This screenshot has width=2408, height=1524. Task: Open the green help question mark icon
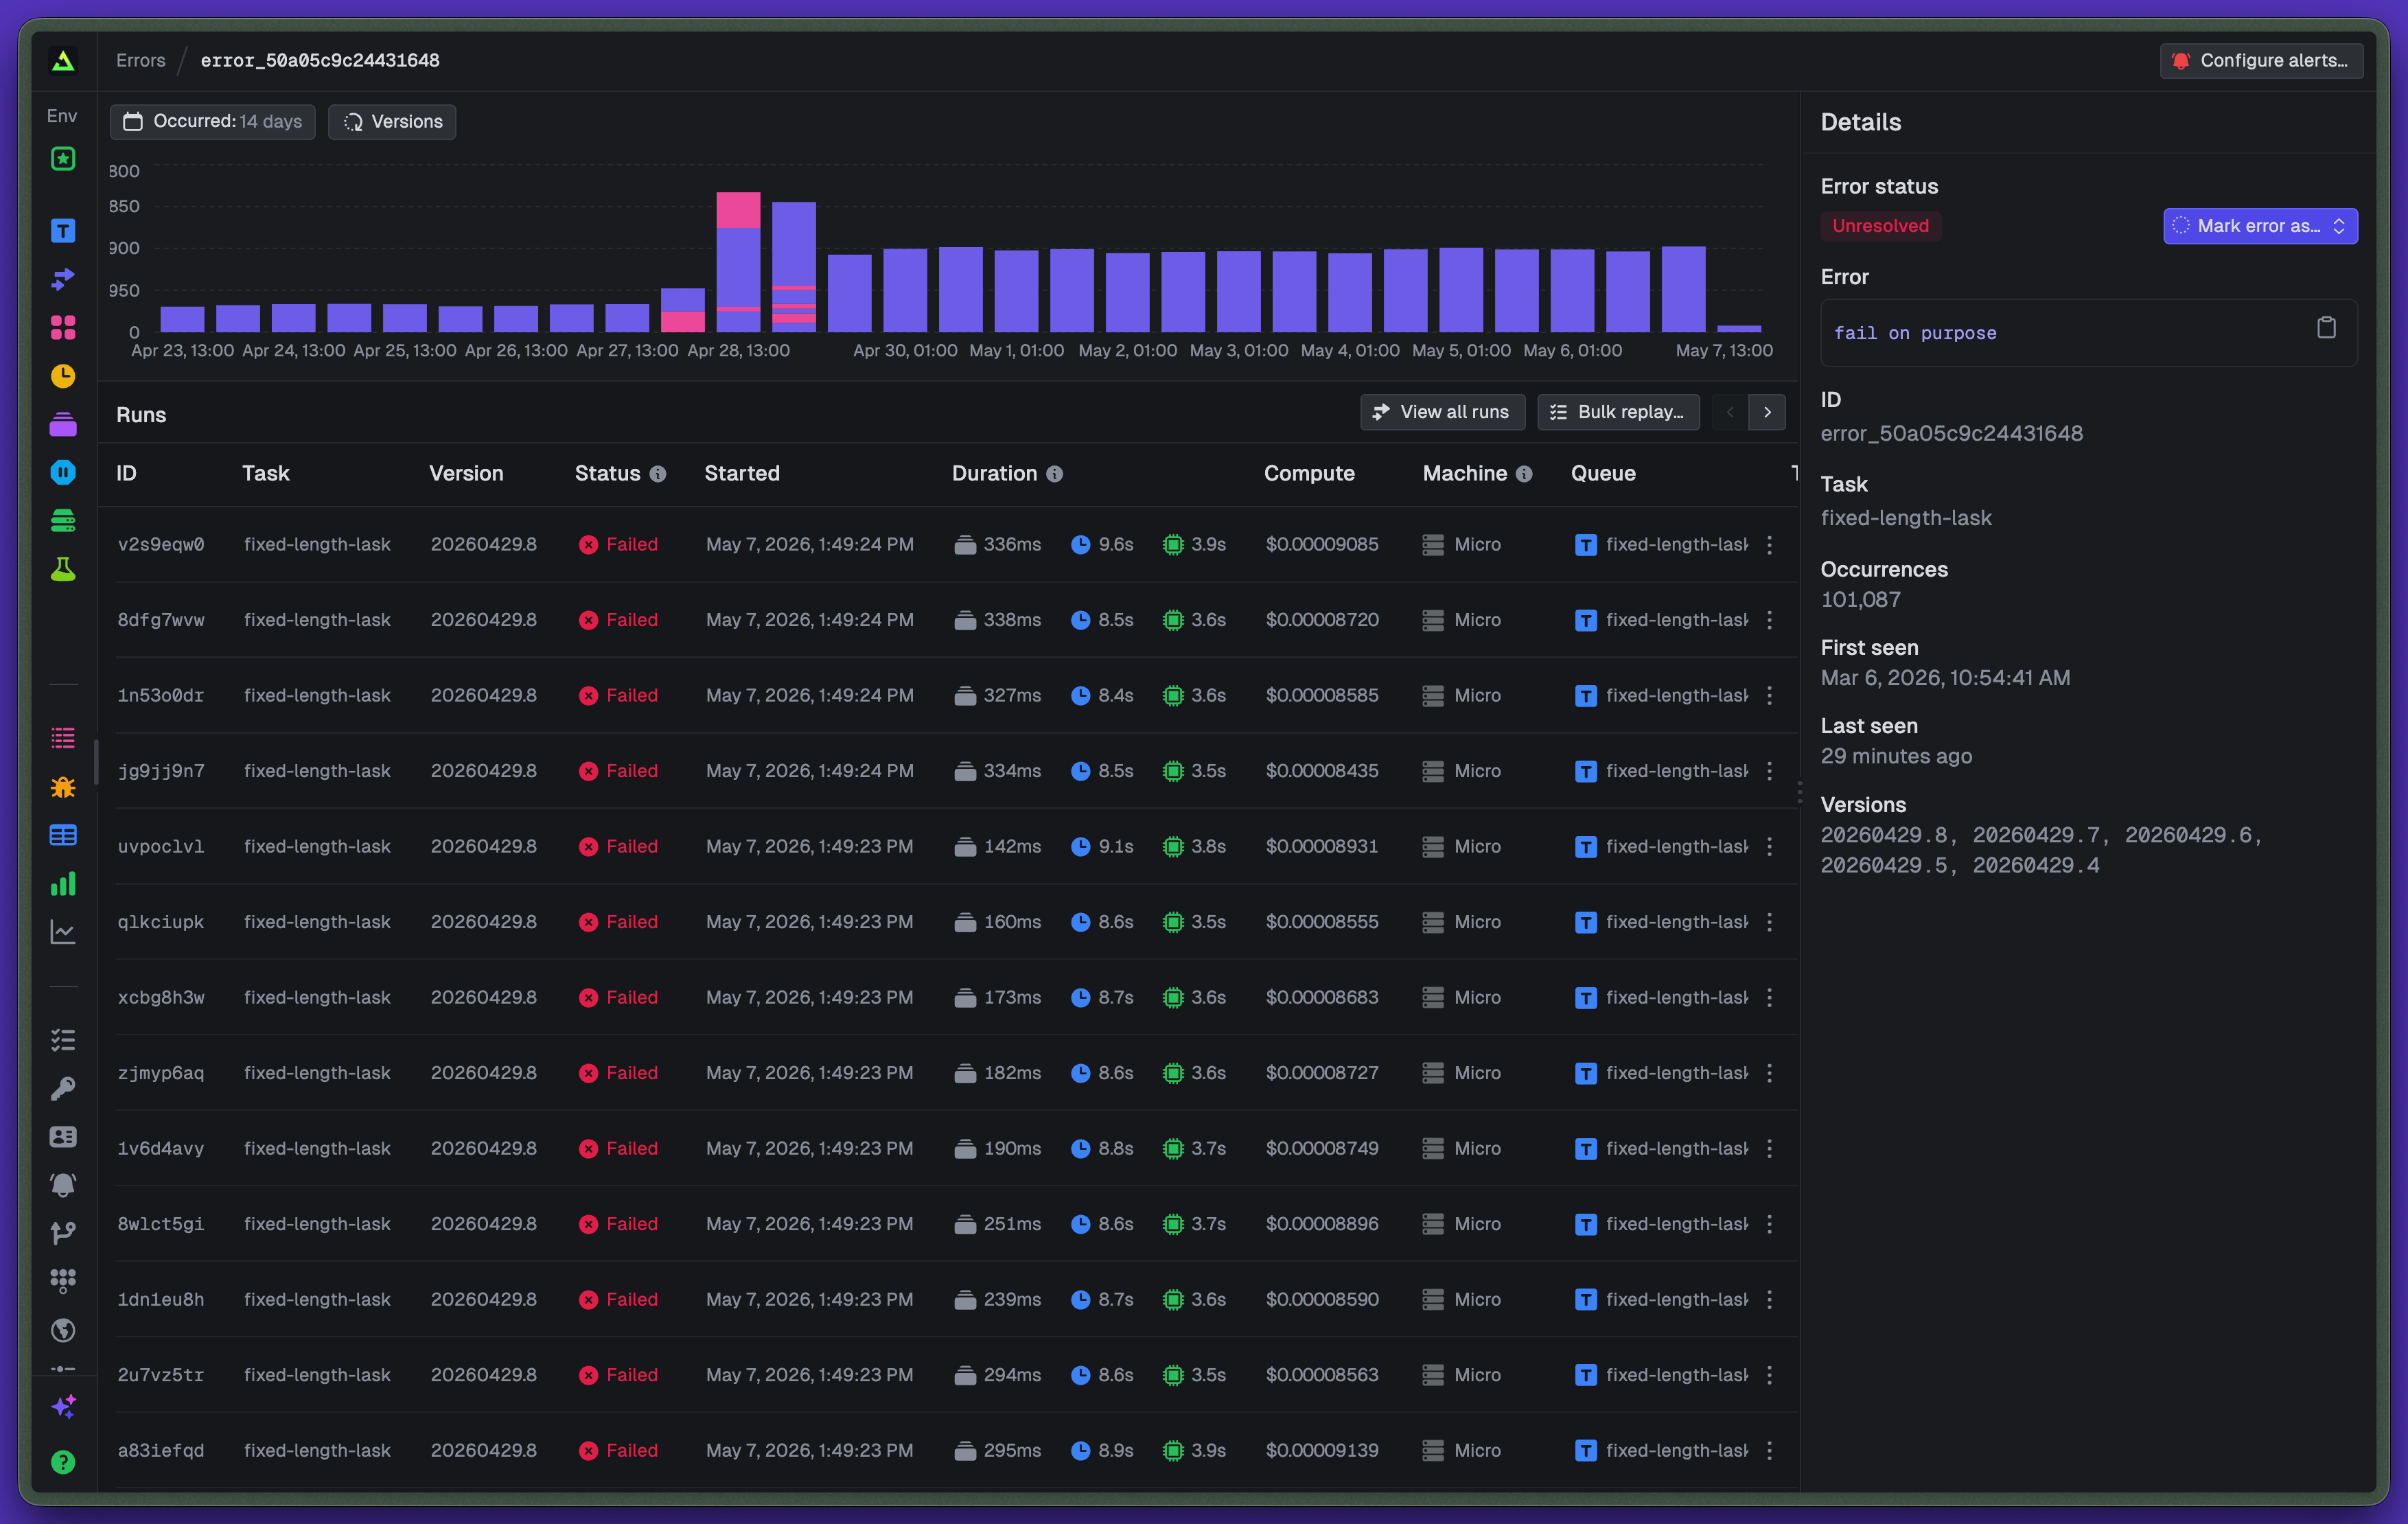(x=63, y=1462)
